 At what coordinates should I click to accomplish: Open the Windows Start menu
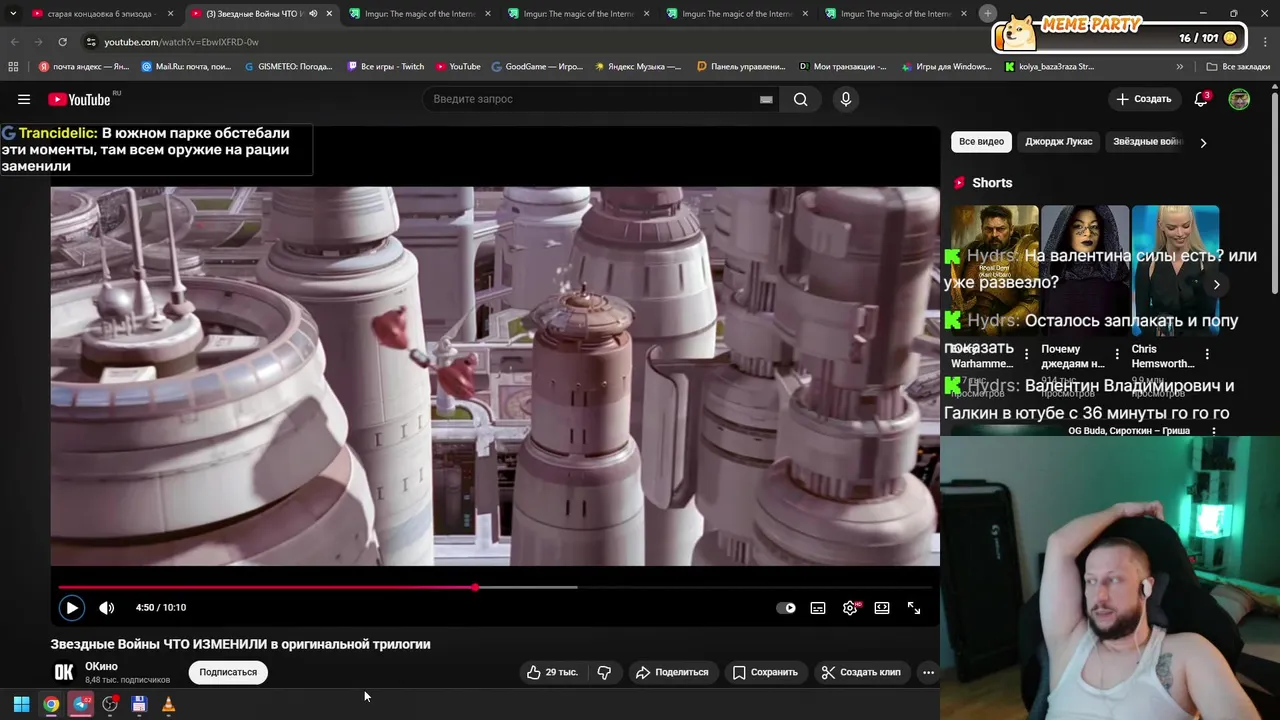coord(21,704)
